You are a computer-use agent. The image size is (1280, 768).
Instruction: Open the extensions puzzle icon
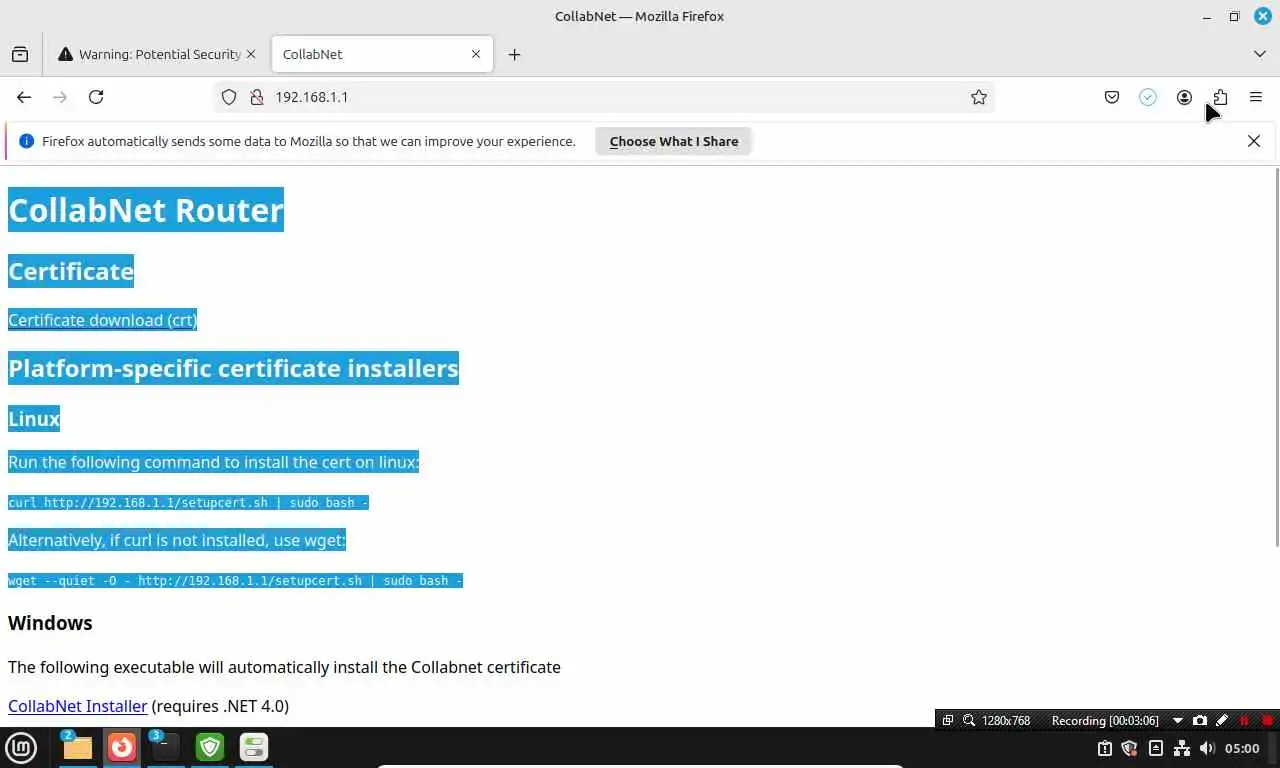(x=1220, y=97)
